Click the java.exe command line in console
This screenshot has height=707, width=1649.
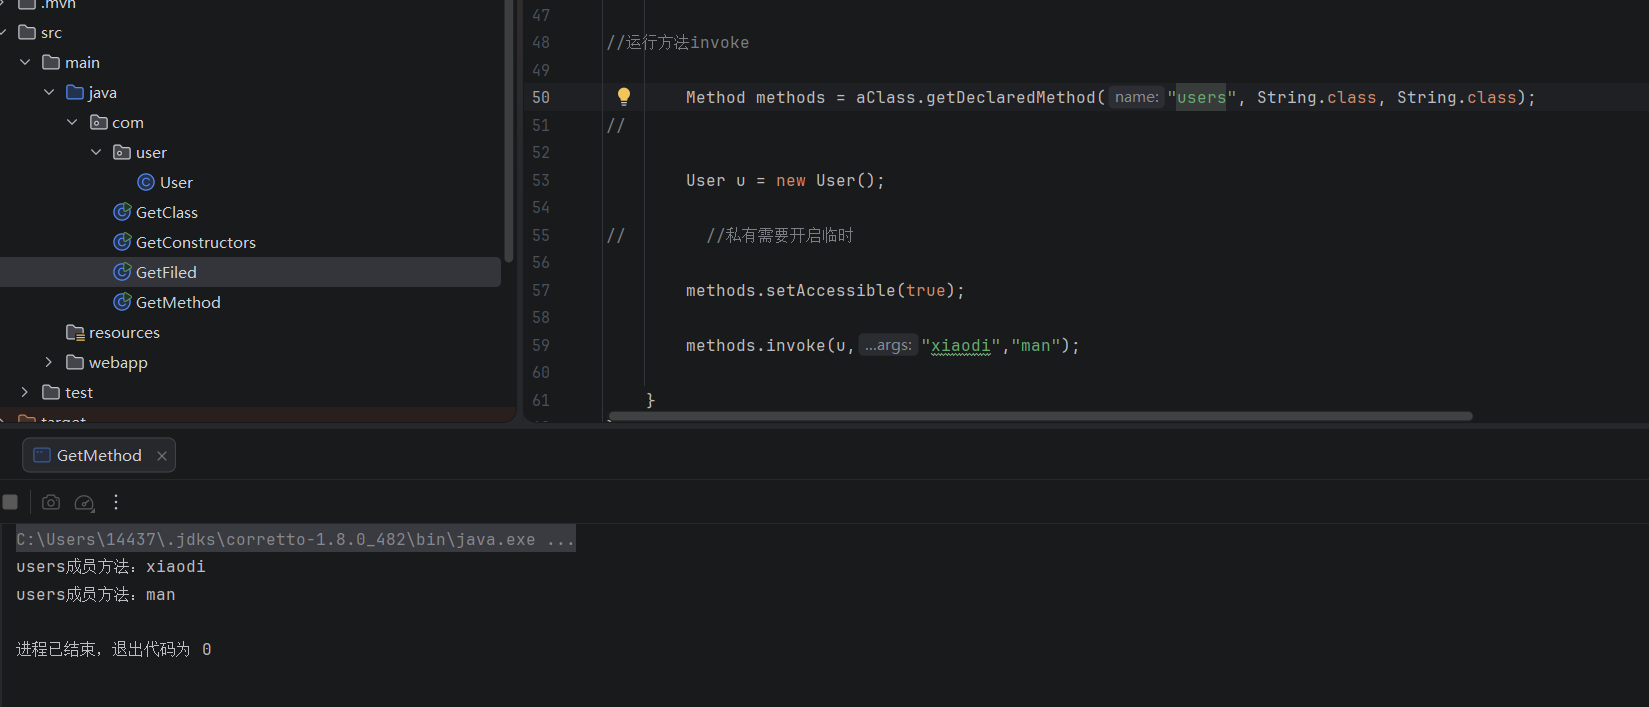[x=295, y=539]
